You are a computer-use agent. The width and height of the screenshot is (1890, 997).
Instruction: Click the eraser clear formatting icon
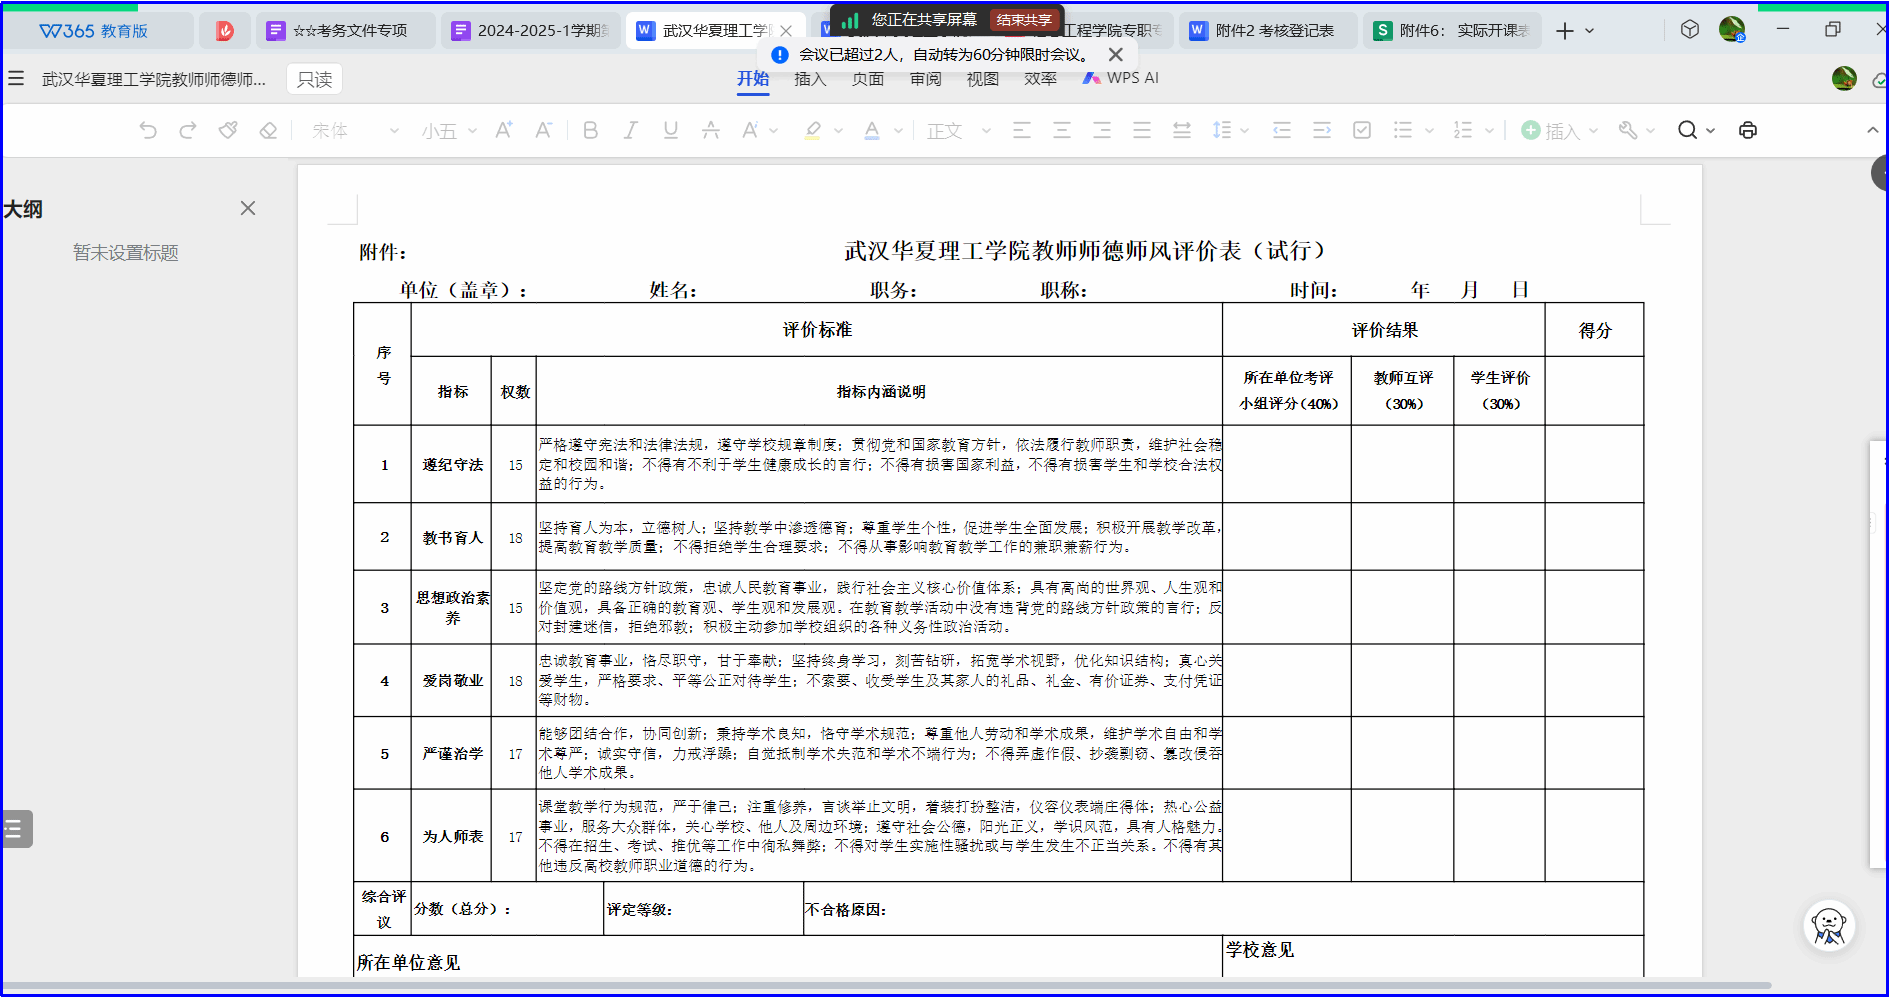tap(268, 130)
